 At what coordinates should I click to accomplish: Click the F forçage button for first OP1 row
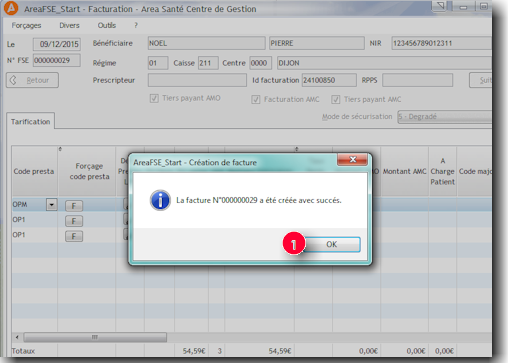[74, 221]
